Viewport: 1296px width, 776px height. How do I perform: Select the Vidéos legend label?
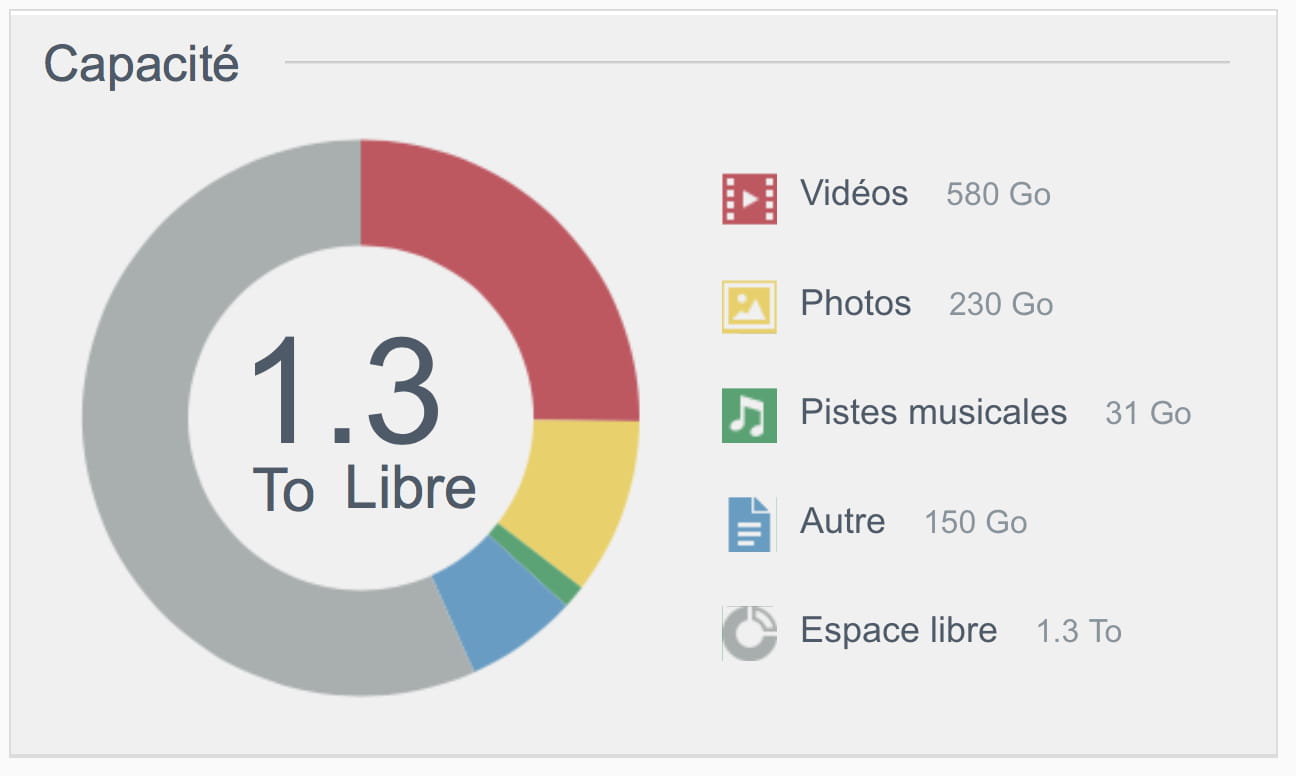[x=854, y=193]
